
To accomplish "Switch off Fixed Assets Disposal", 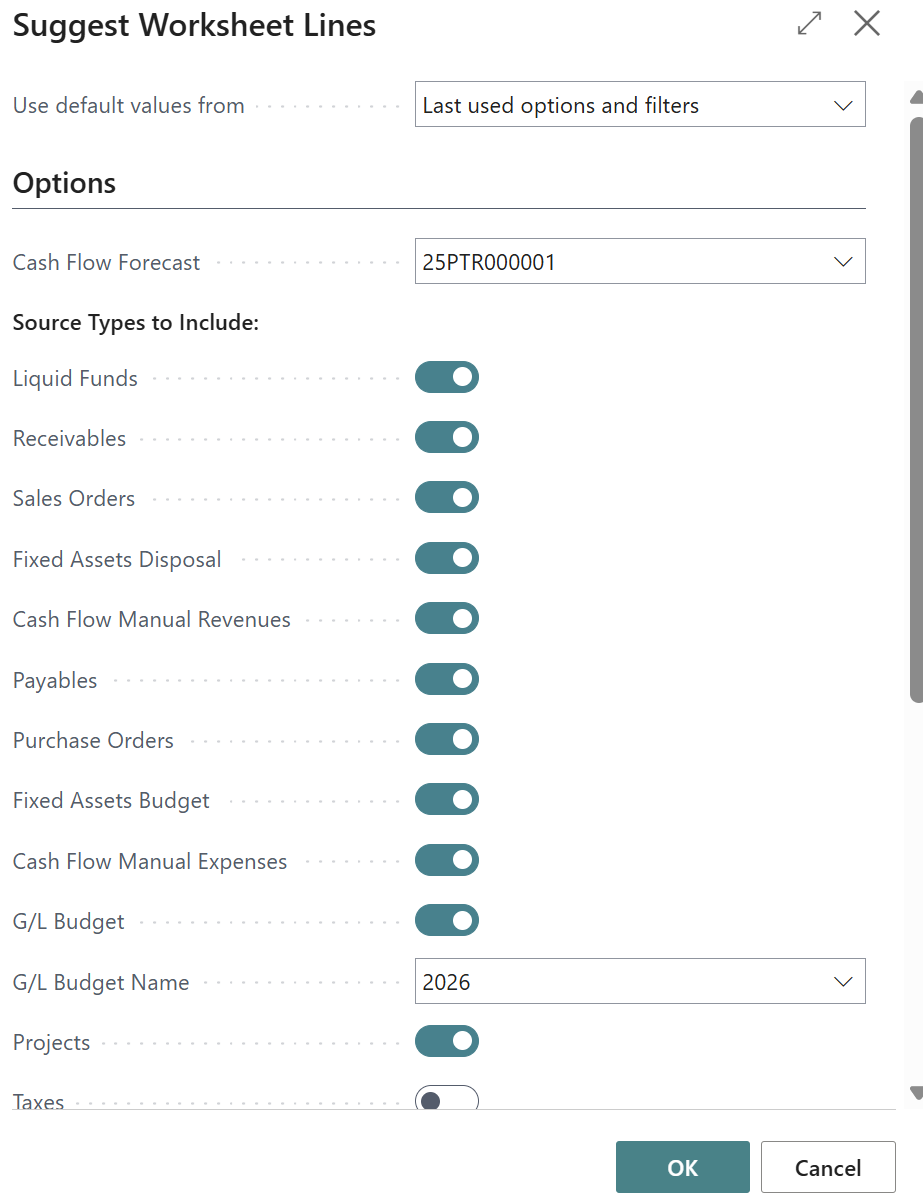I will 447,558.
